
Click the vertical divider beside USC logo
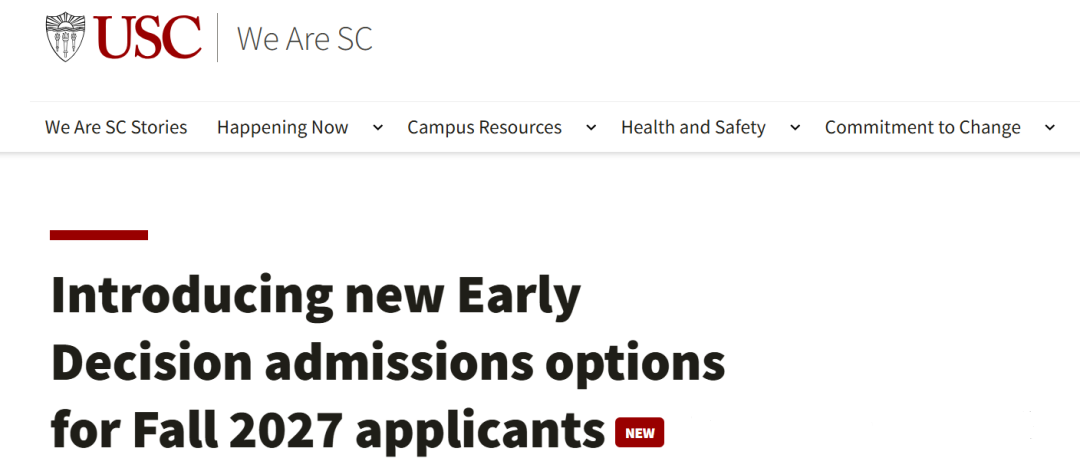[218, 38]
